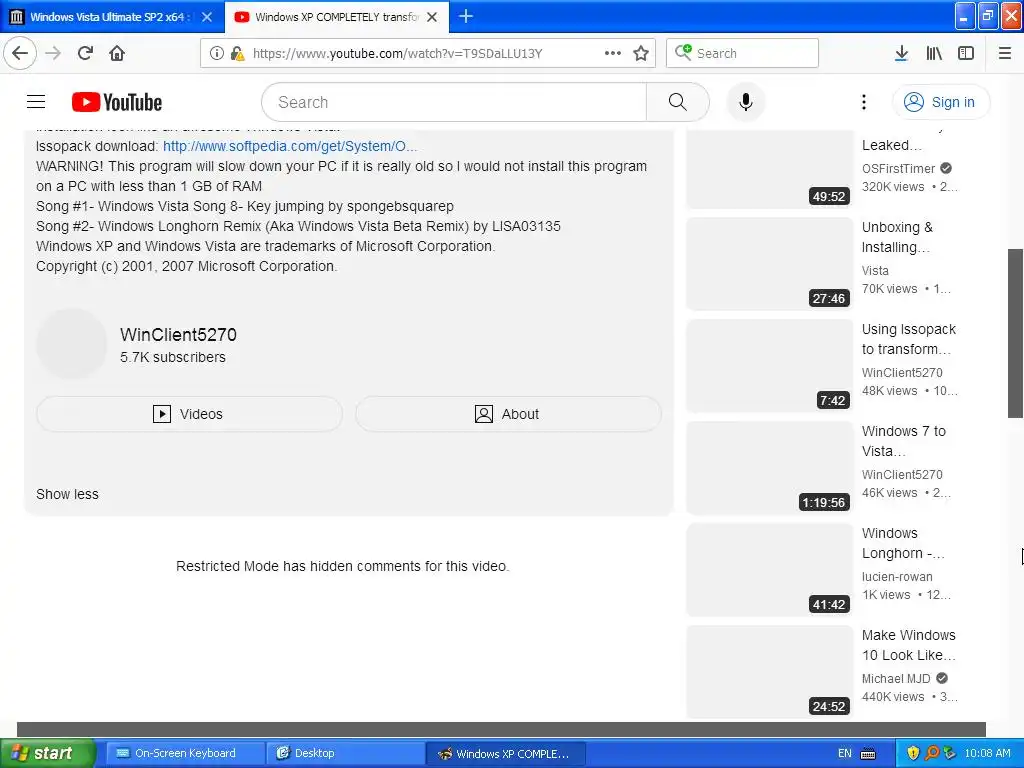
Task: Click OSFirstTimer channel name
Action: click(899, 168)
